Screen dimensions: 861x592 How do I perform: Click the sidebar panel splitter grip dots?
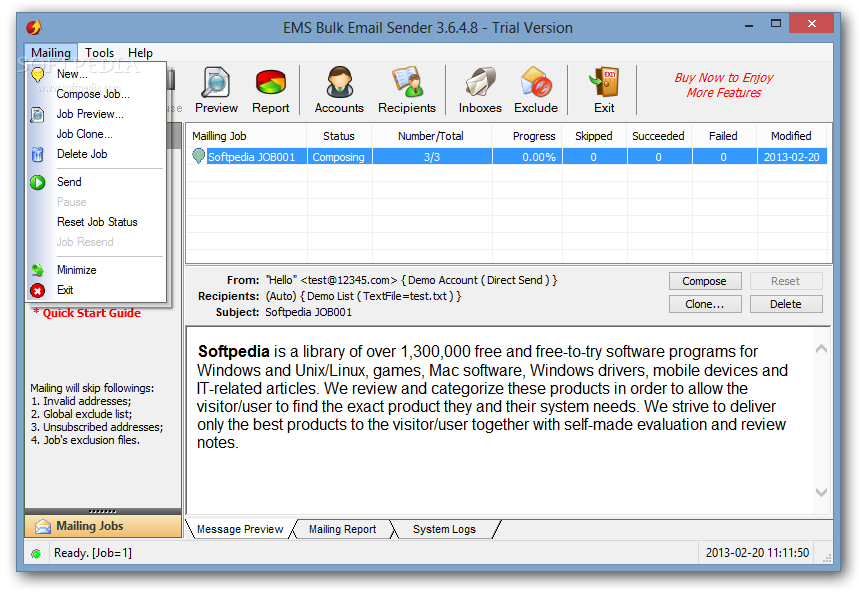click(x=103, y=511)
